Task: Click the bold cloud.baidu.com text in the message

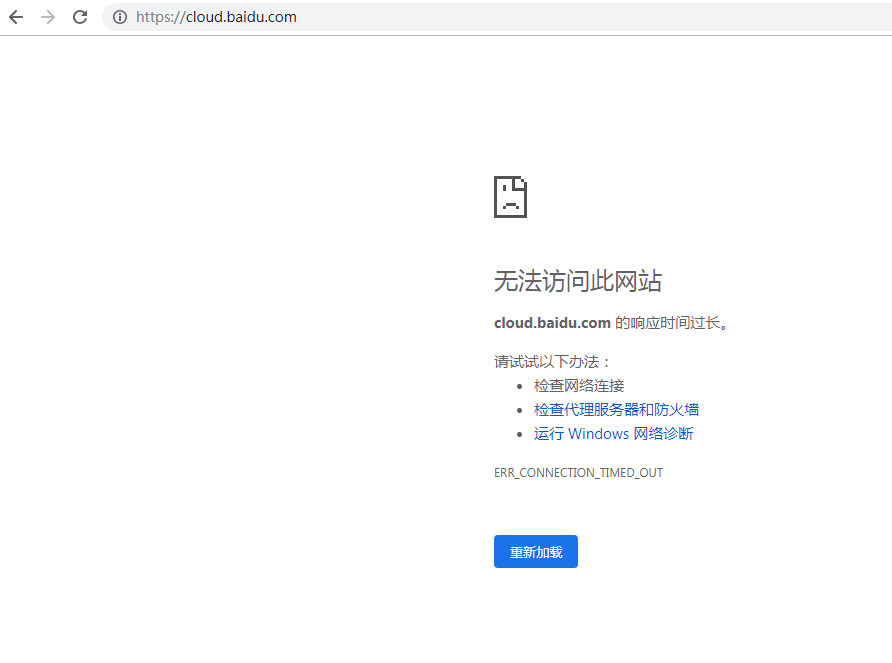Action: tap(552, 323)
